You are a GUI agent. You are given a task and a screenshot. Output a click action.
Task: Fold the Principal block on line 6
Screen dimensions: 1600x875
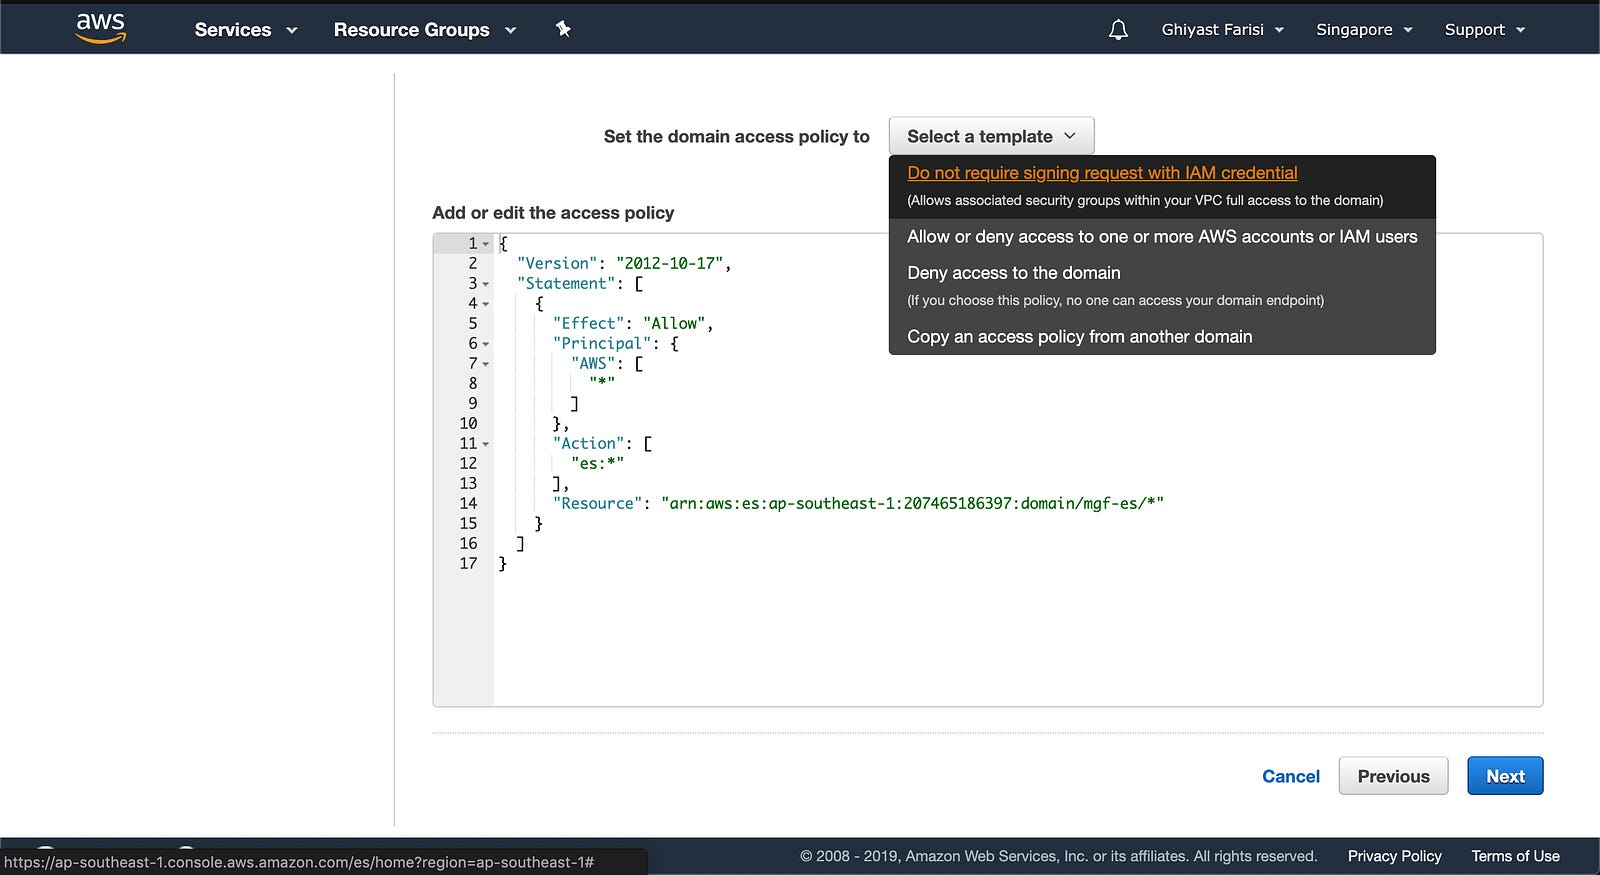(486, 344)
